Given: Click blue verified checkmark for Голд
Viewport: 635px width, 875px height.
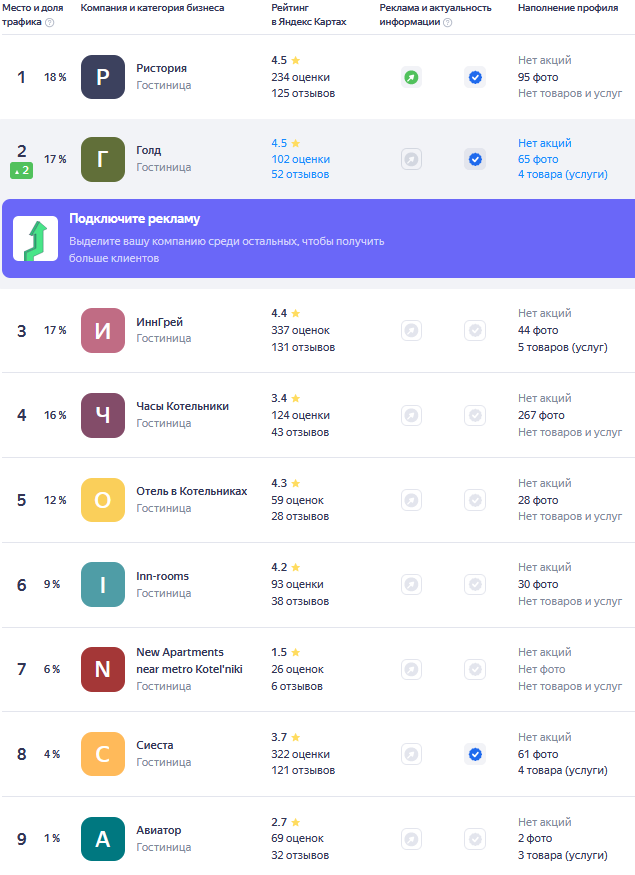Looking at the screenshot, I should [x=475, y=160].
